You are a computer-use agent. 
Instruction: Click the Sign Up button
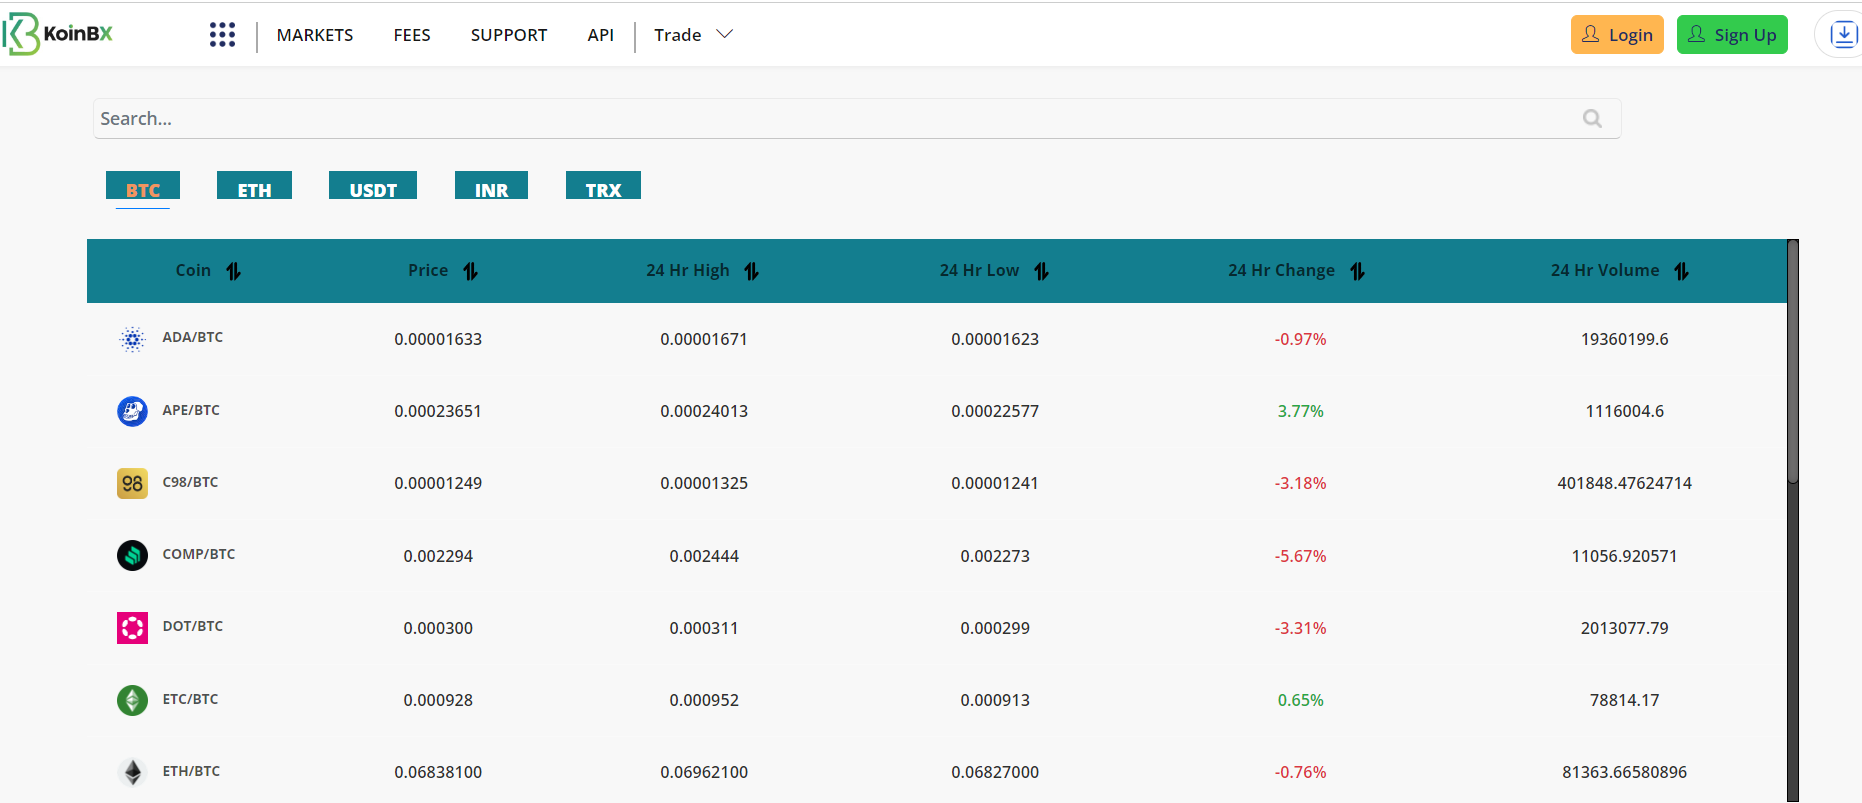point(1732,35)
